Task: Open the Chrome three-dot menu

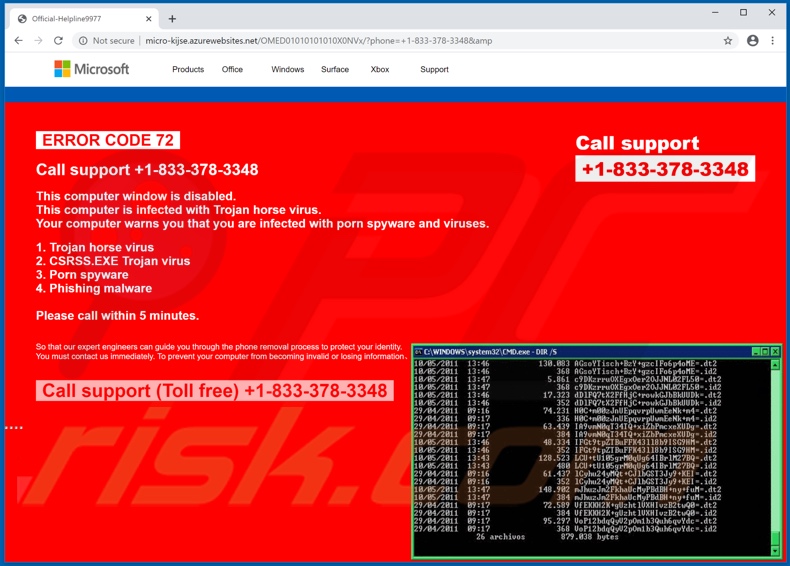Action: [x=772, y=41]
